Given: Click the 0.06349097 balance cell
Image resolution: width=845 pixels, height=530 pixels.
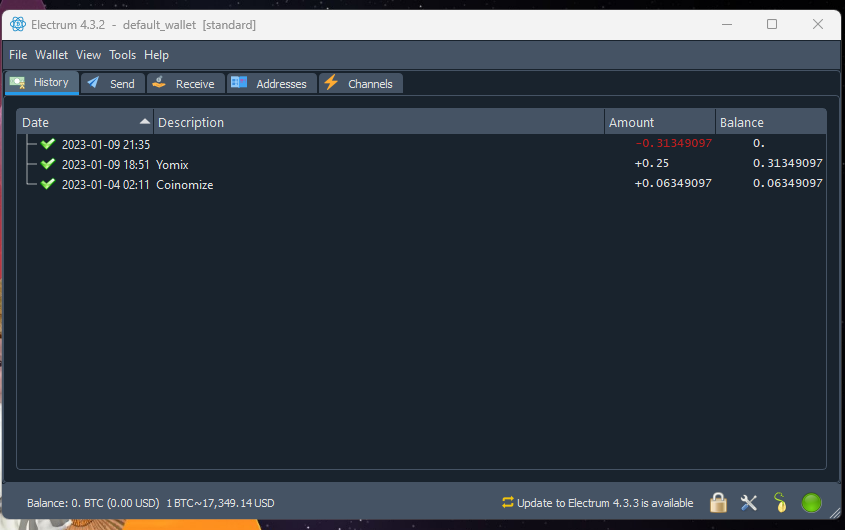Looking at the screenshot, I should coord(788,183).
